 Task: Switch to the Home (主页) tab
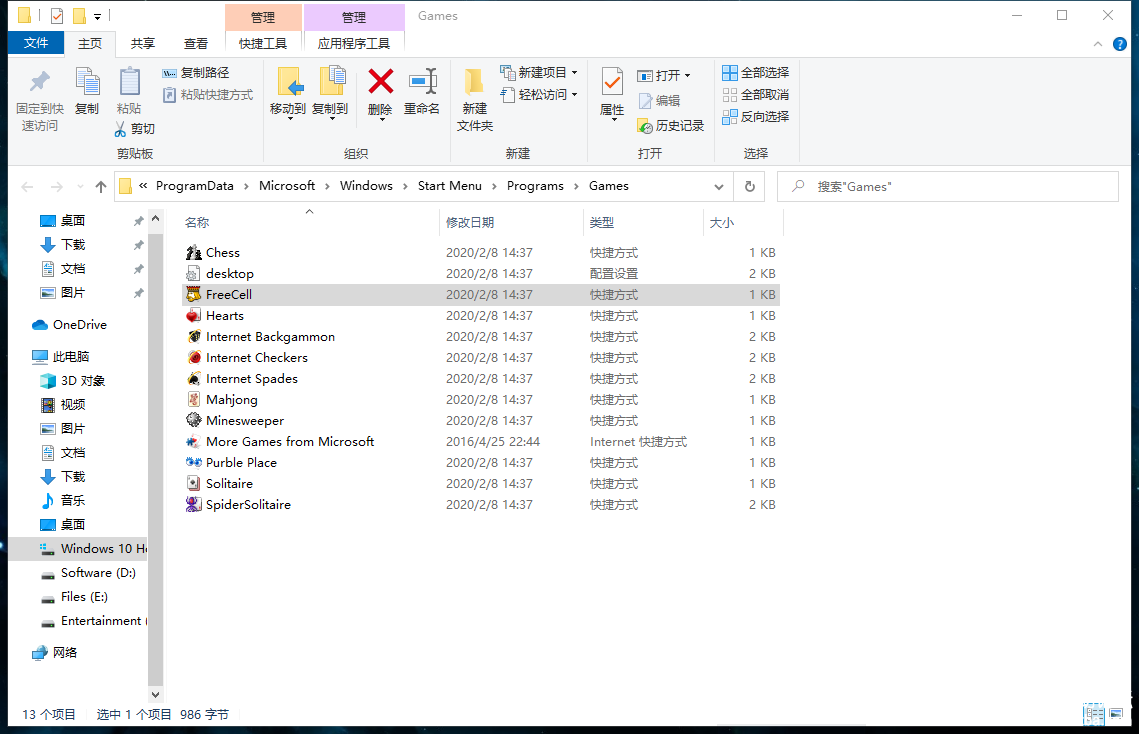point(90,44)
